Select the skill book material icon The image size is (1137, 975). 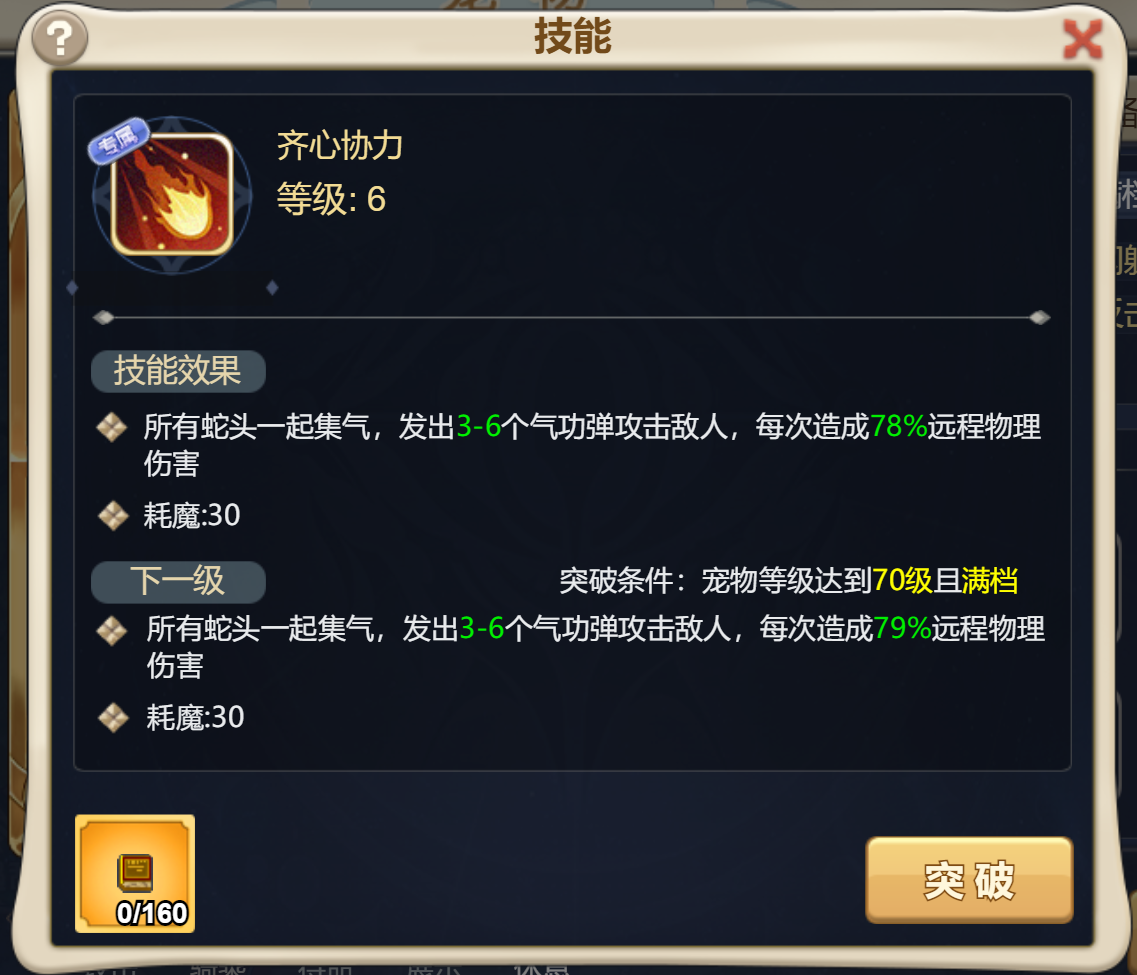(x=135, y=874)
